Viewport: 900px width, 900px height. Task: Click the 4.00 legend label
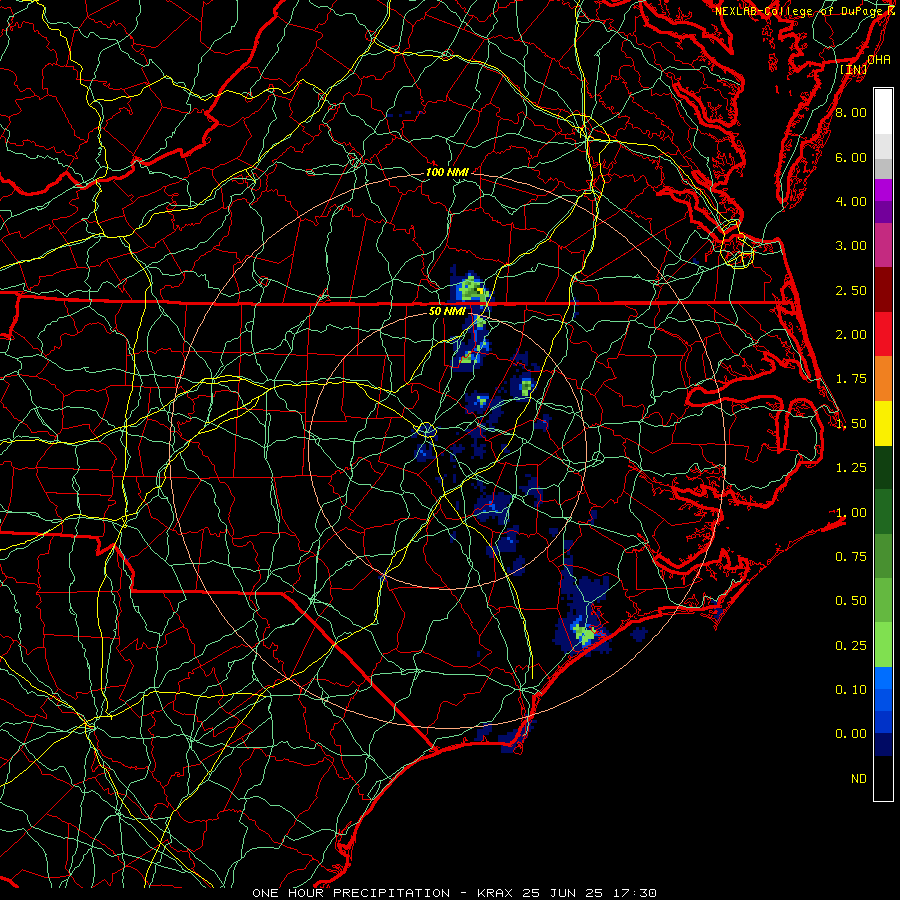point(851,201)
